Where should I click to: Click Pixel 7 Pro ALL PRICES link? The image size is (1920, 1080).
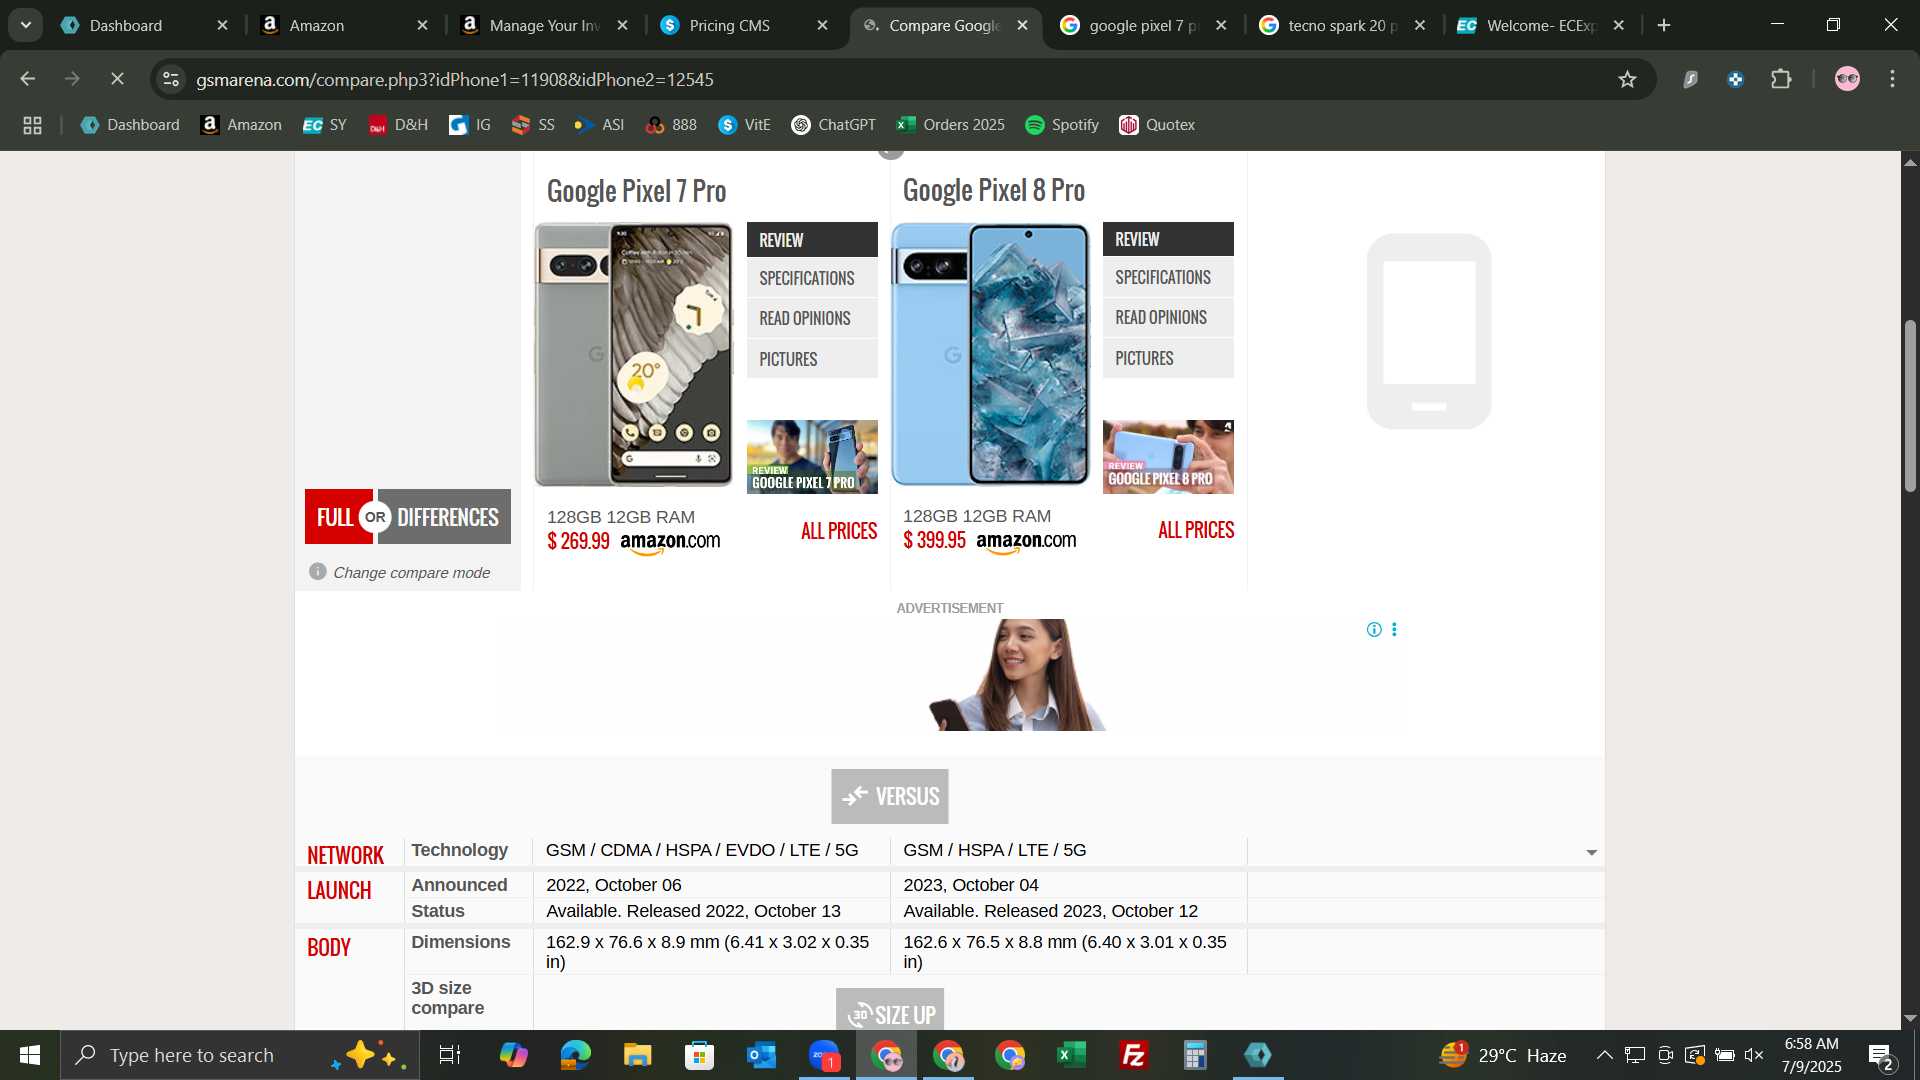pyautogui.click(x=838, y=531)
